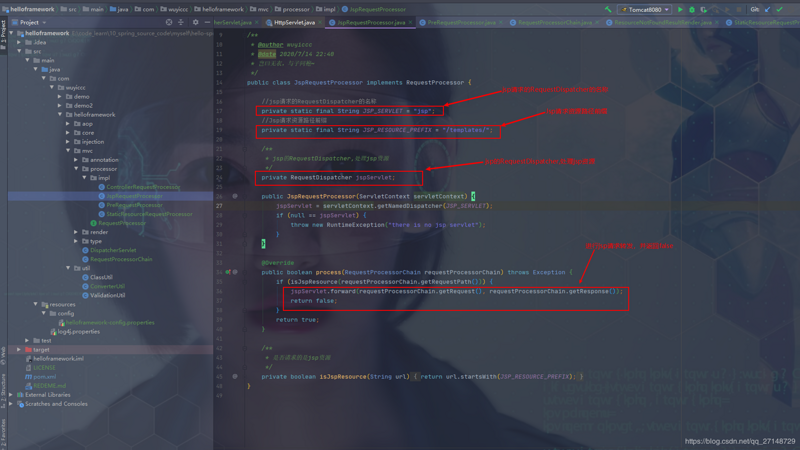Select log4j.properties file
Viewport: 800px width, 450px height.
(75, 332)
